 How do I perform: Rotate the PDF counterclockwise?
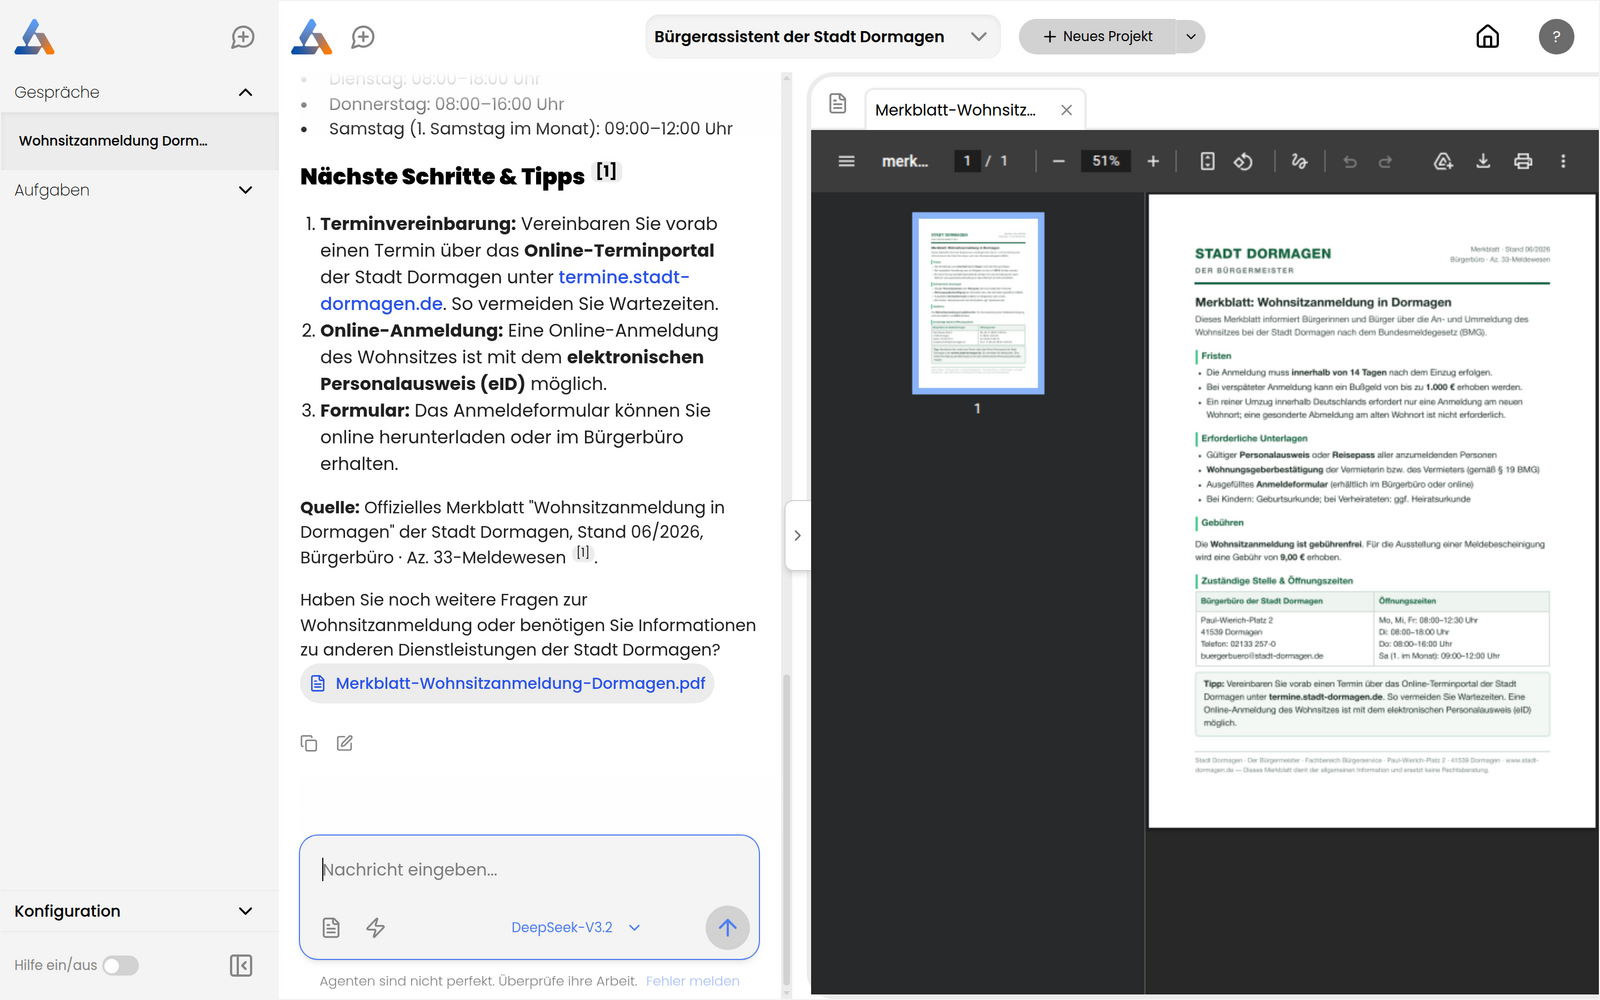pos(1244,161)
